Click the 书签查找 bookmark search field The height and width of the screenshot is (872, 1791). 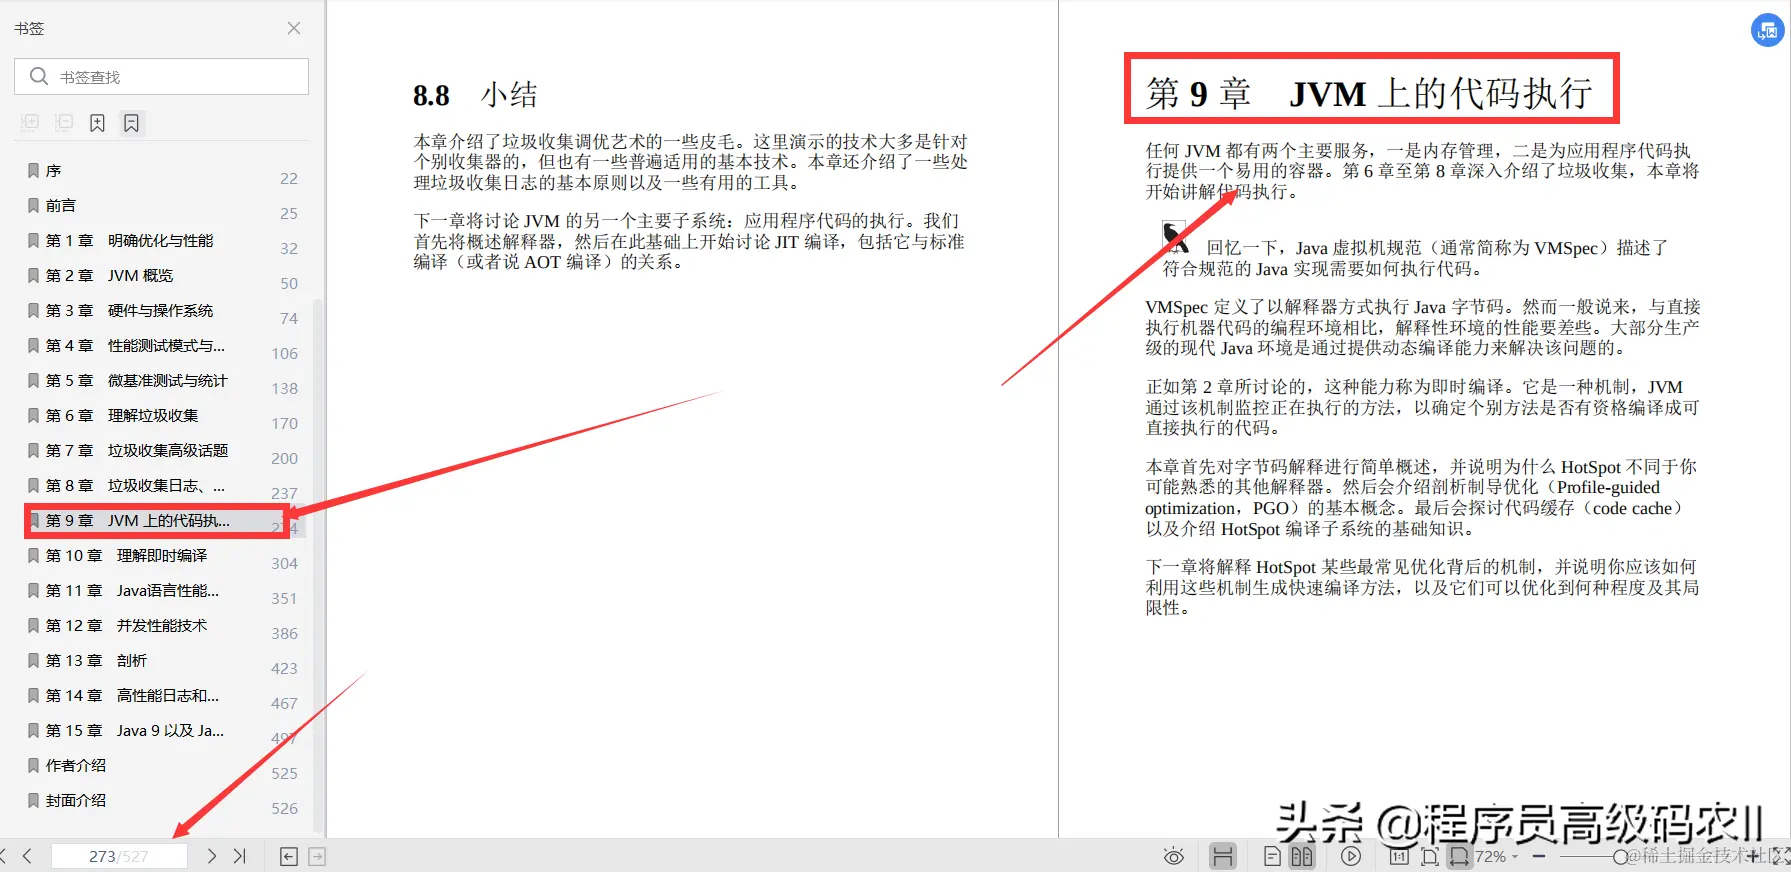coord(161,77)
